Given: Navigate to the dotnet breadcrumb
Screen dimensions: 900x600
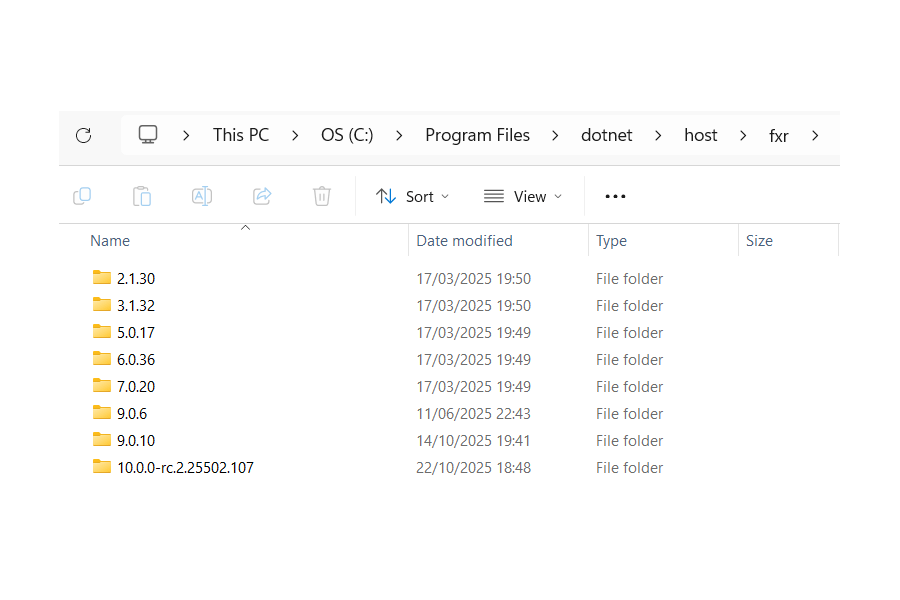Looking at the screenshot, I should pos(606,135).
